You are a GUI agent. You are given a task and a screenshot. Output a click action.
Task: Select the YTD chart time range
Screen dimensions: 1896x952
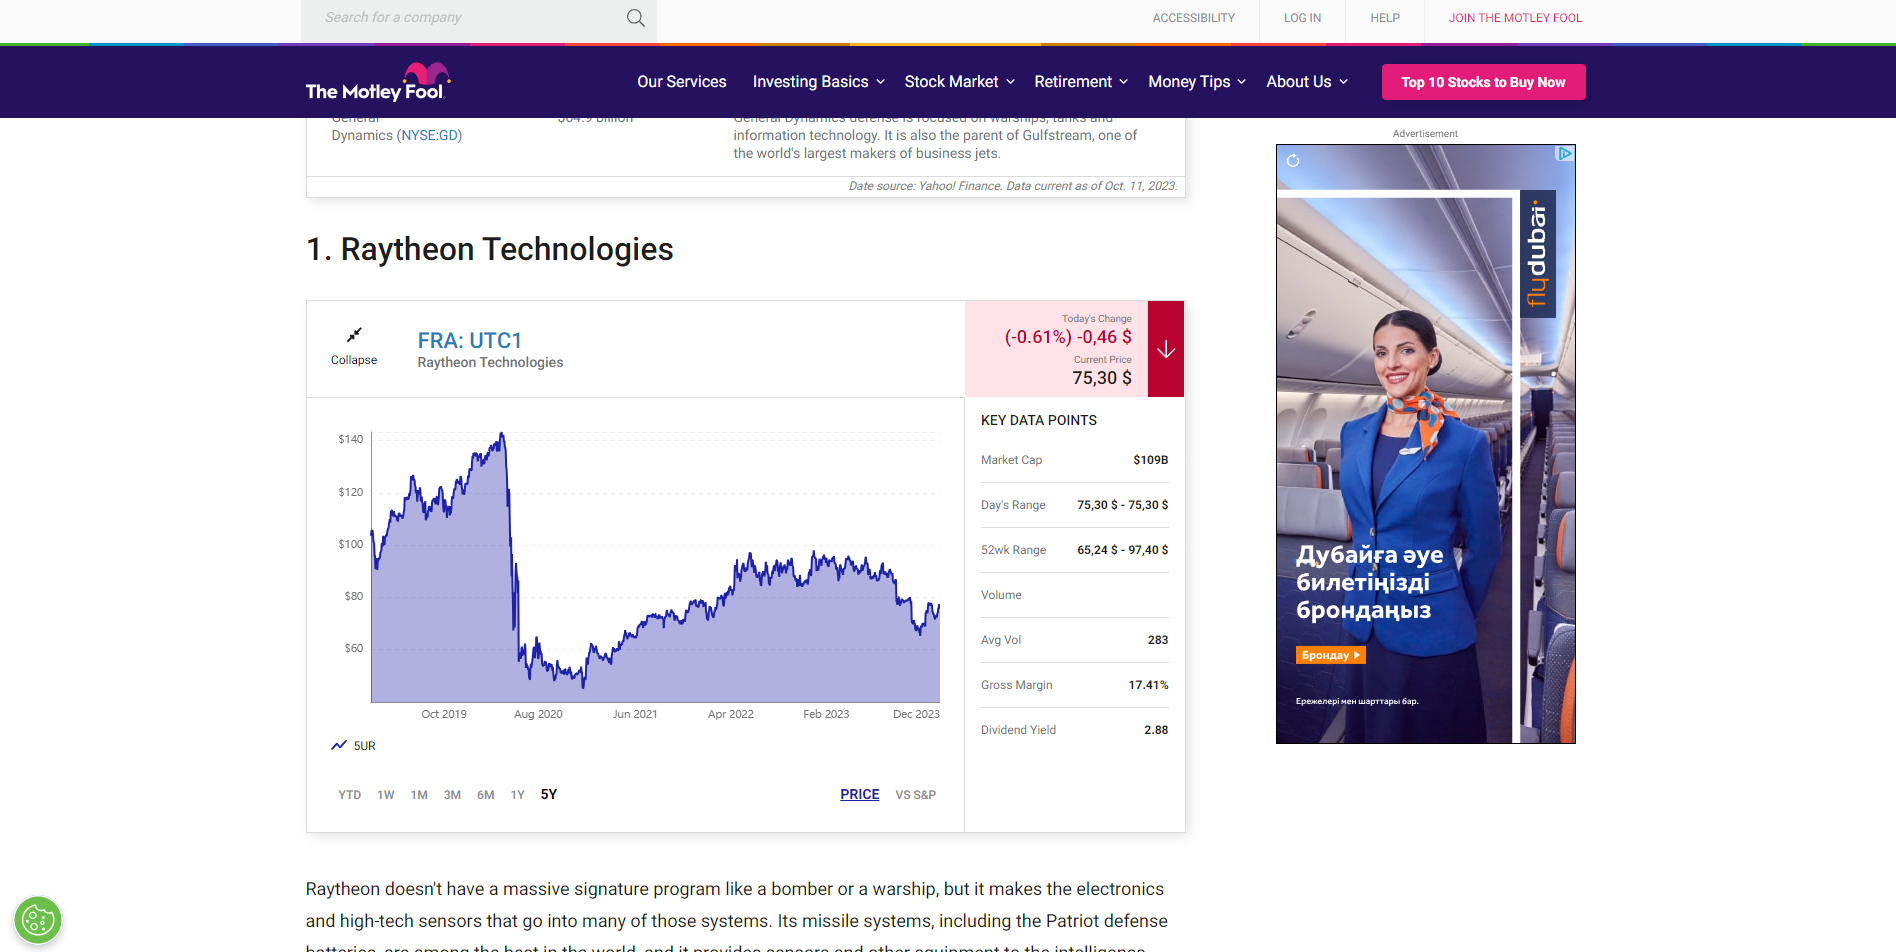[349, 795]
